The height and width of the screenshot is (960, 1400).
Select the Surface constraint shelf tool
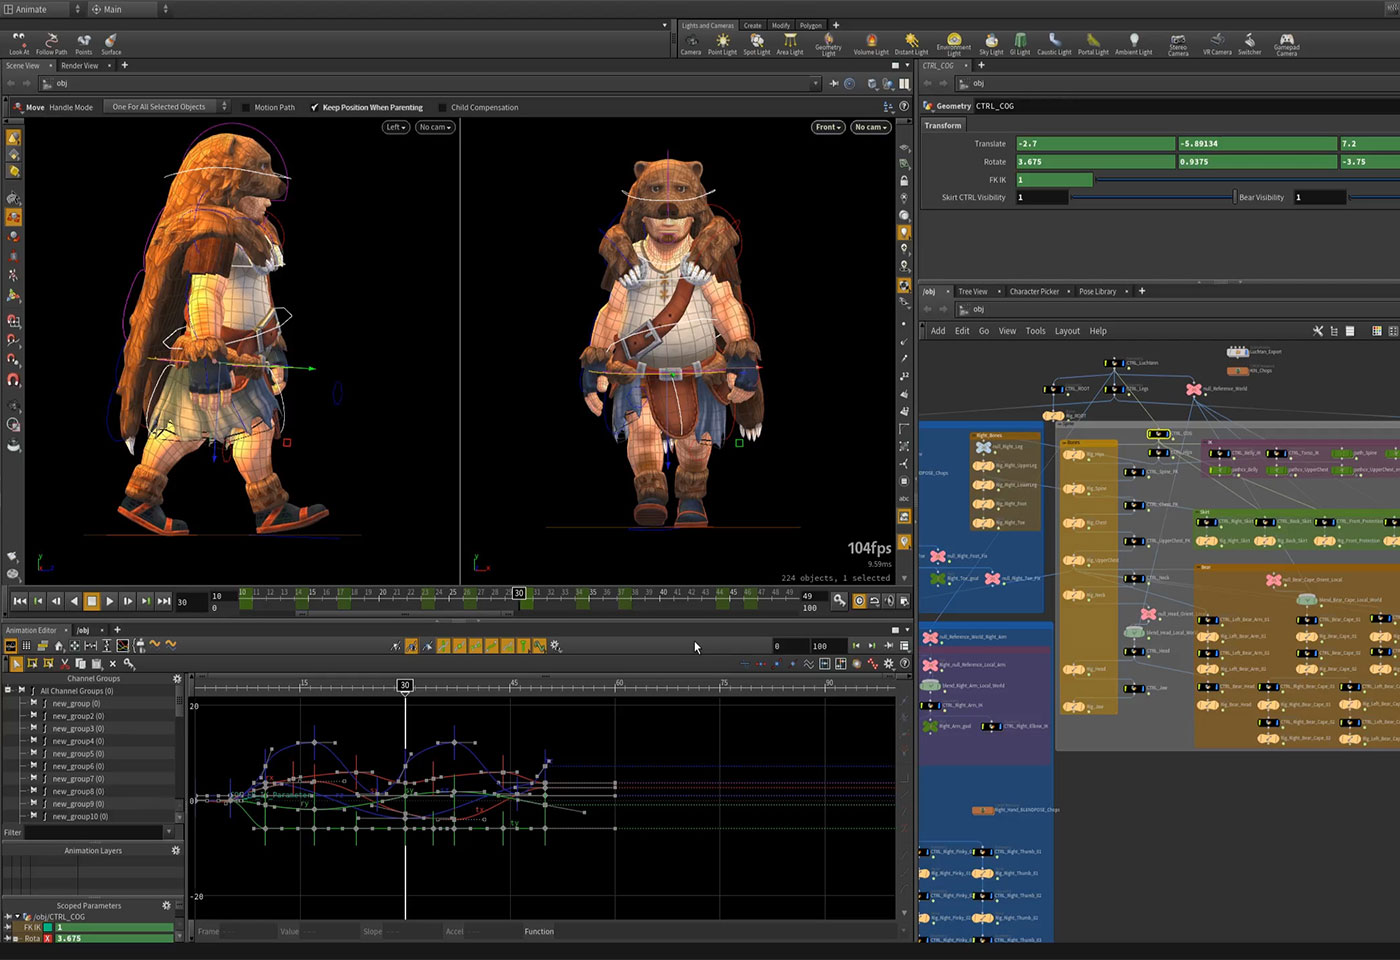pos(111,43)
